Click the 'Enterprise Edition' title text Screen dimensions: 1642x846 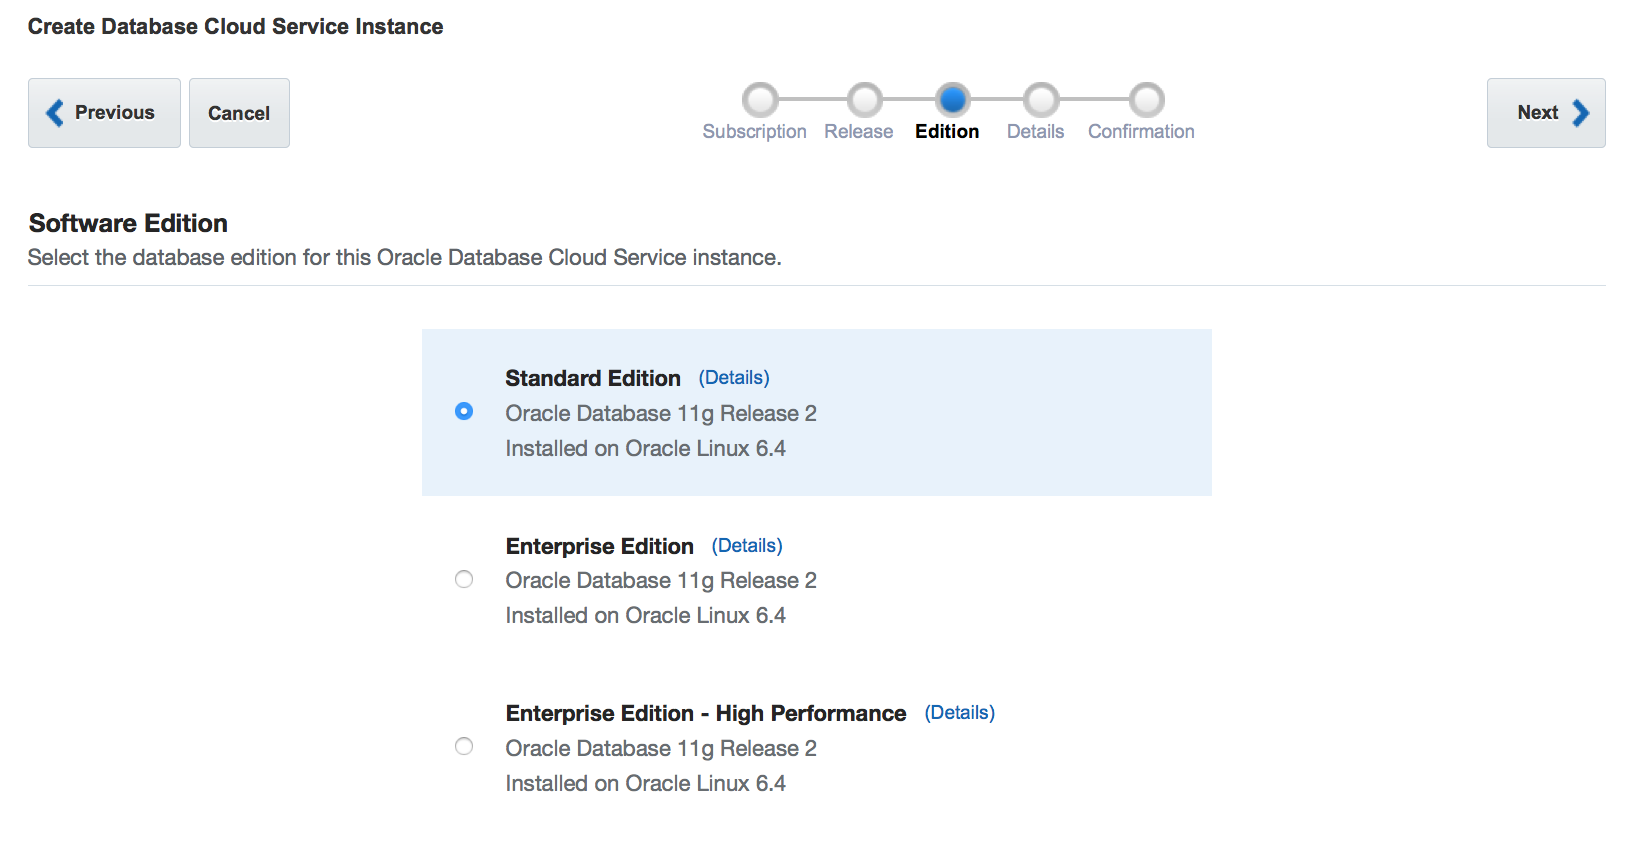coord(600,546)
